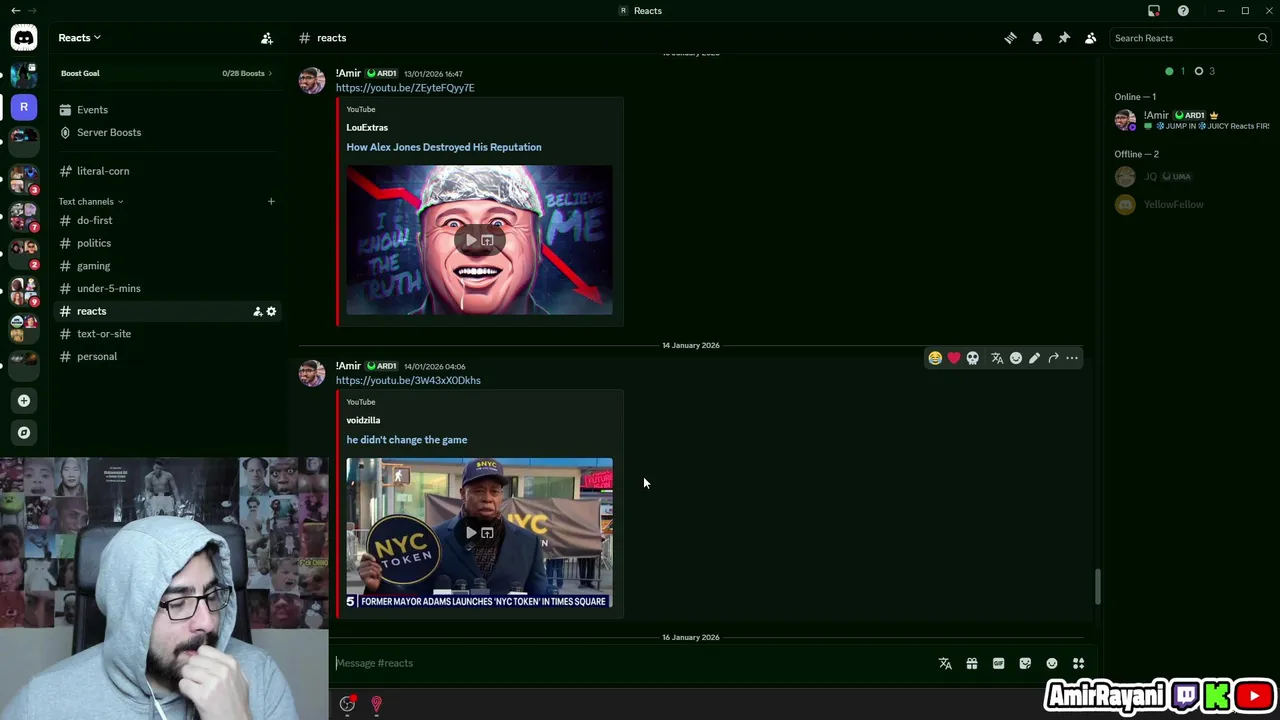Switch to text-or-site channel
Viewport: 1280px width, 720px height.
168,334
